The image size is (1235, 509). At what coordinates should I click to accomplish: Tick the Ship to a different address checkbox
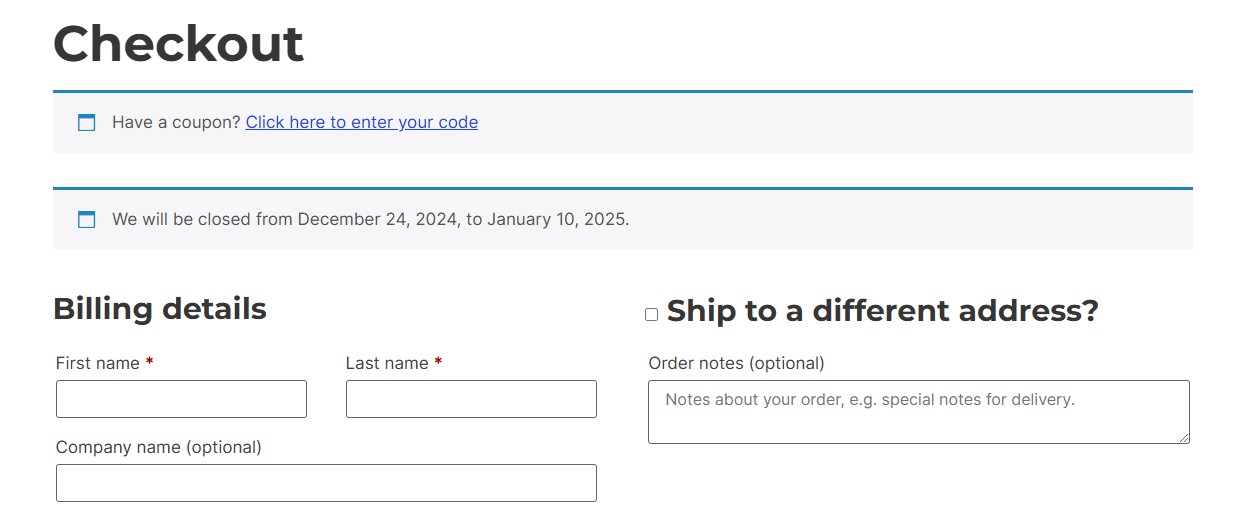652,314
